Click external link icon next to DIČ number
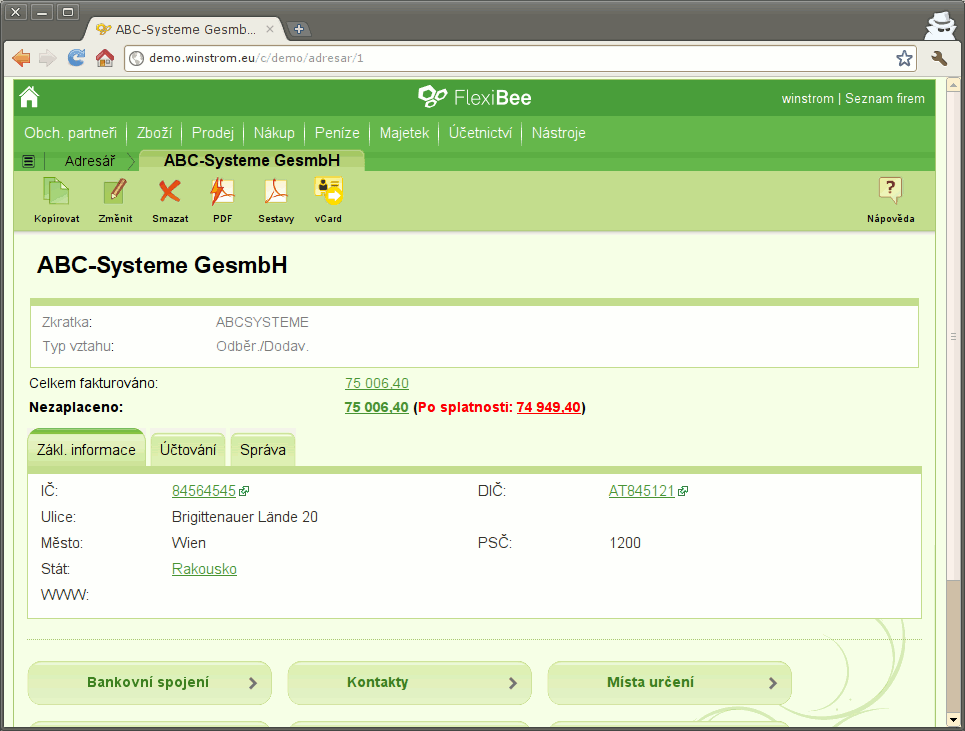The height and width of the screenshot is (731, 965). (683, 491)
